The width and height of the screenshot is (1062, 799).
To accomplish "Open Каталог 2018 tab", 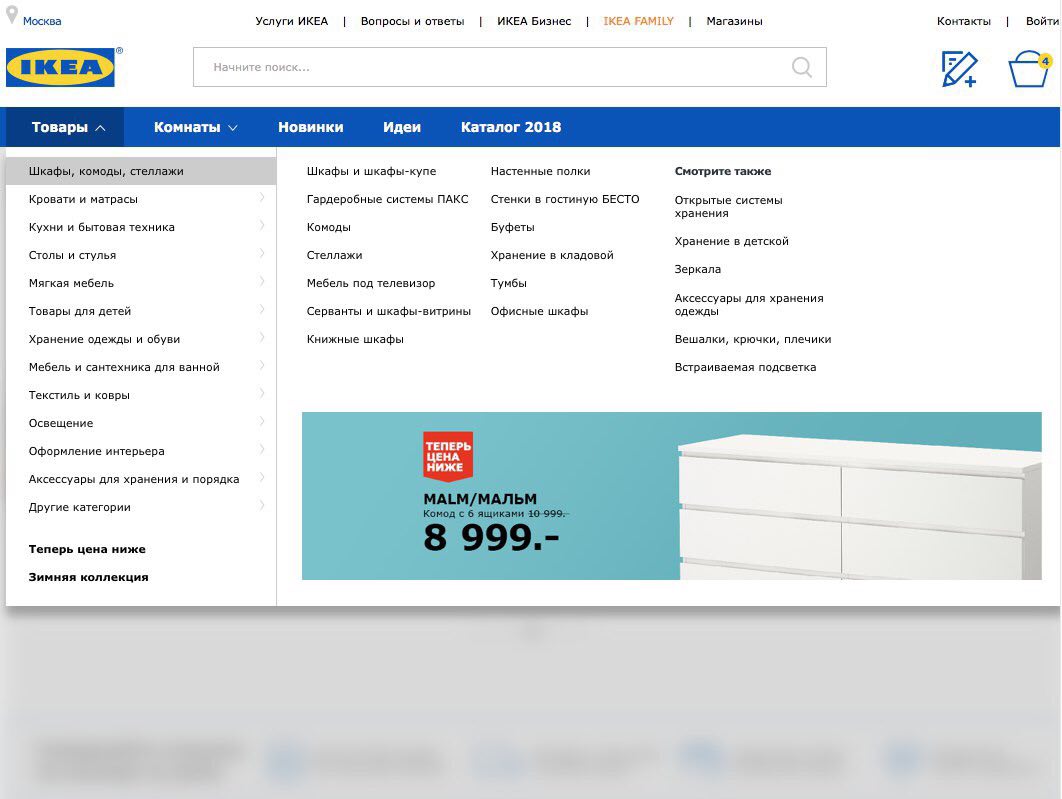I will pyautogui.click(x=511, y=127).
